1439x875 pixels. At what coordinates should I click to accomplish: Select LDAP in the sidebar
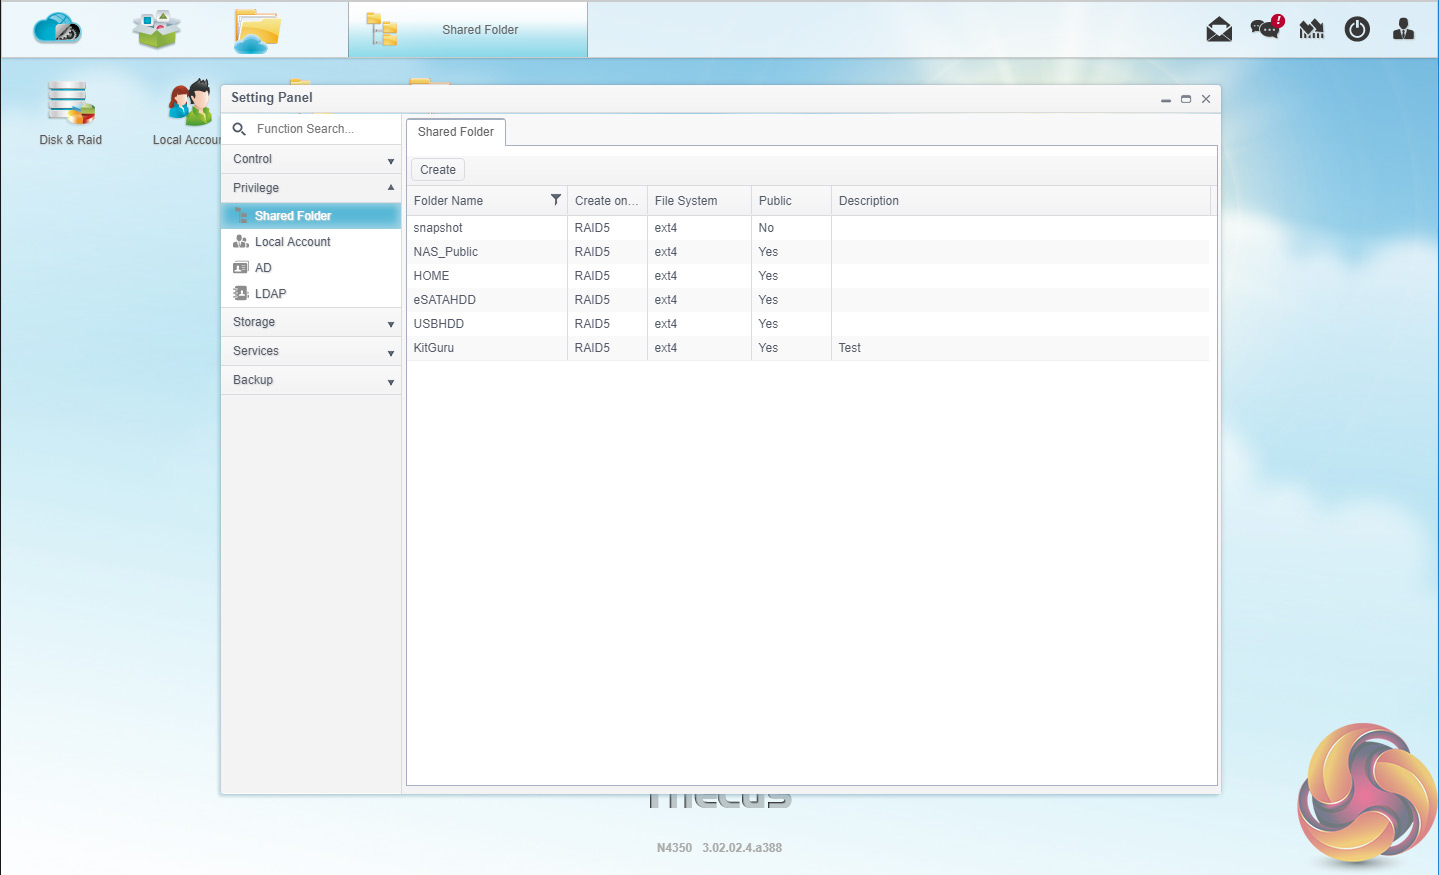(270, 294)
